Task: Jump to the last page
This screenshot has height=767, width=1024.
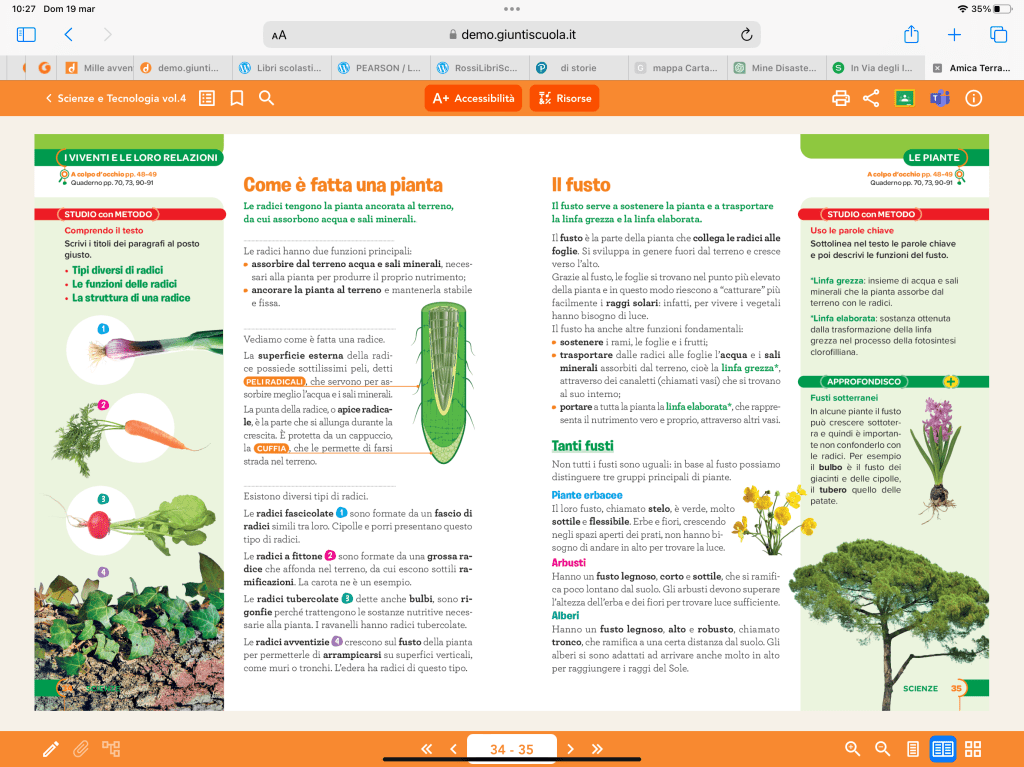Action: tap(598, 748)
